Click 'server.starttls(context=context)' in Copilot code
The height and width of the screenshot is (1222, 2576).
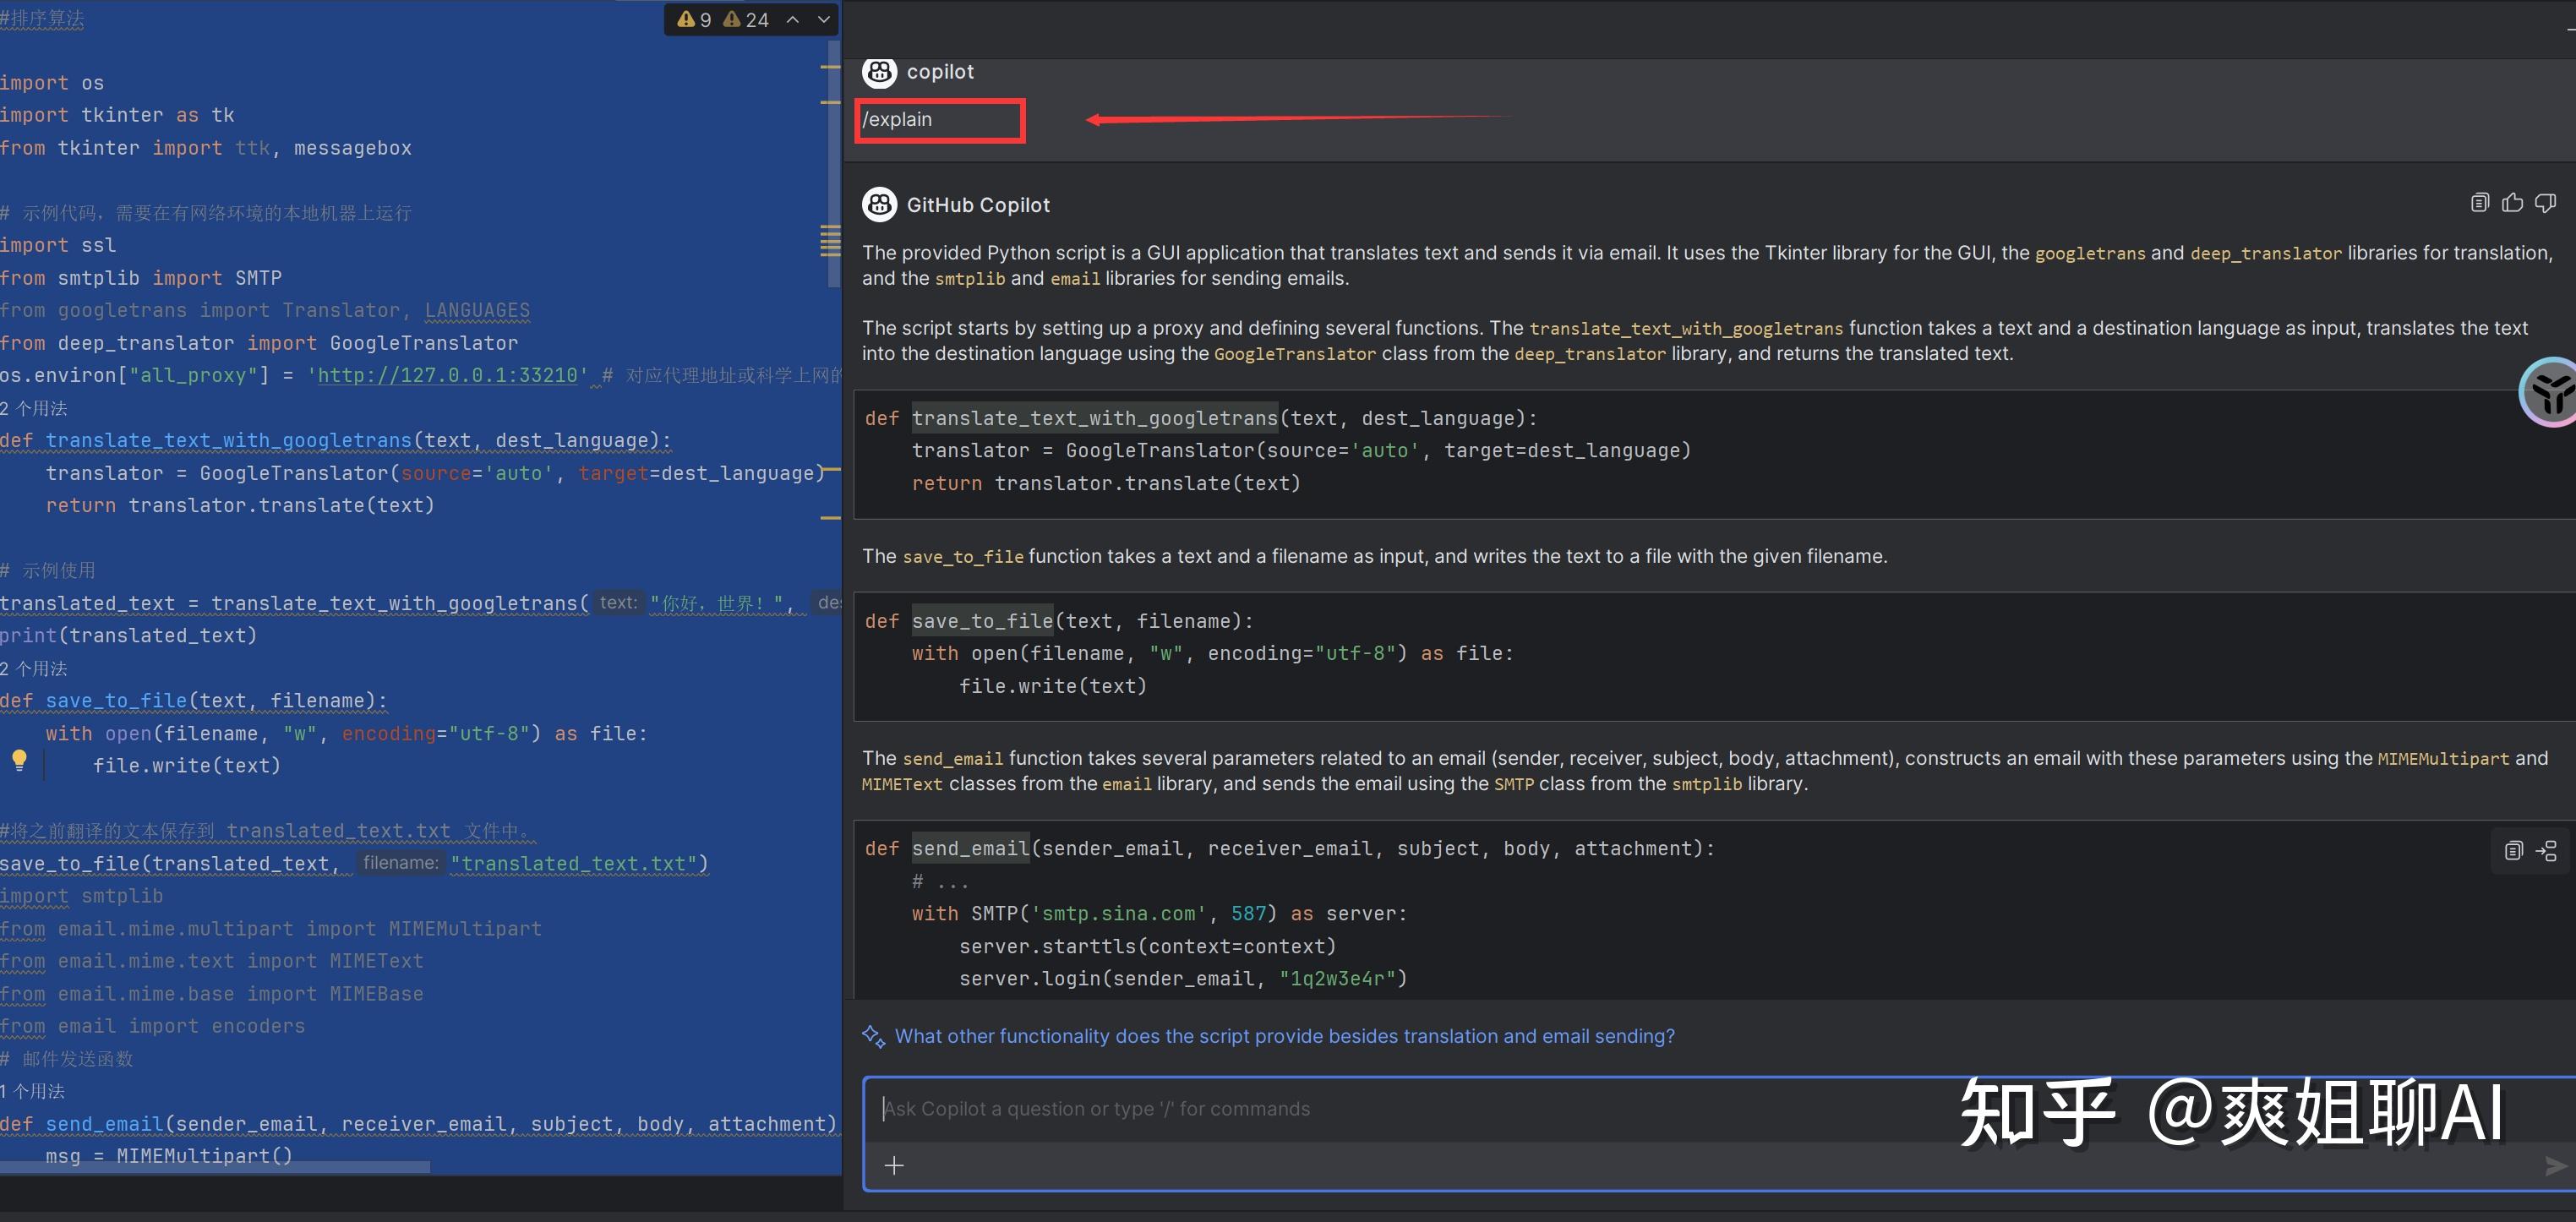pos(1147,947)
